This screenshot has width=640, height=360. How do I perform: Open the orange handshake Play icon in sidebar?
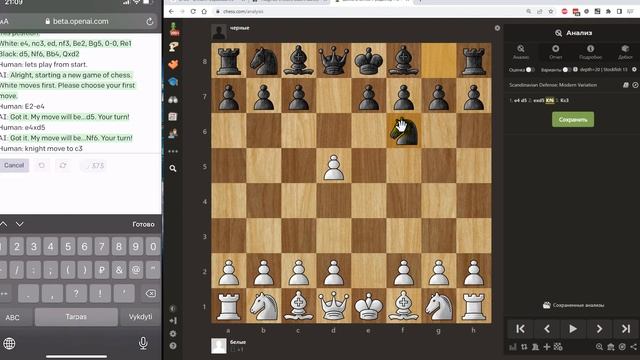pos(173,64)
